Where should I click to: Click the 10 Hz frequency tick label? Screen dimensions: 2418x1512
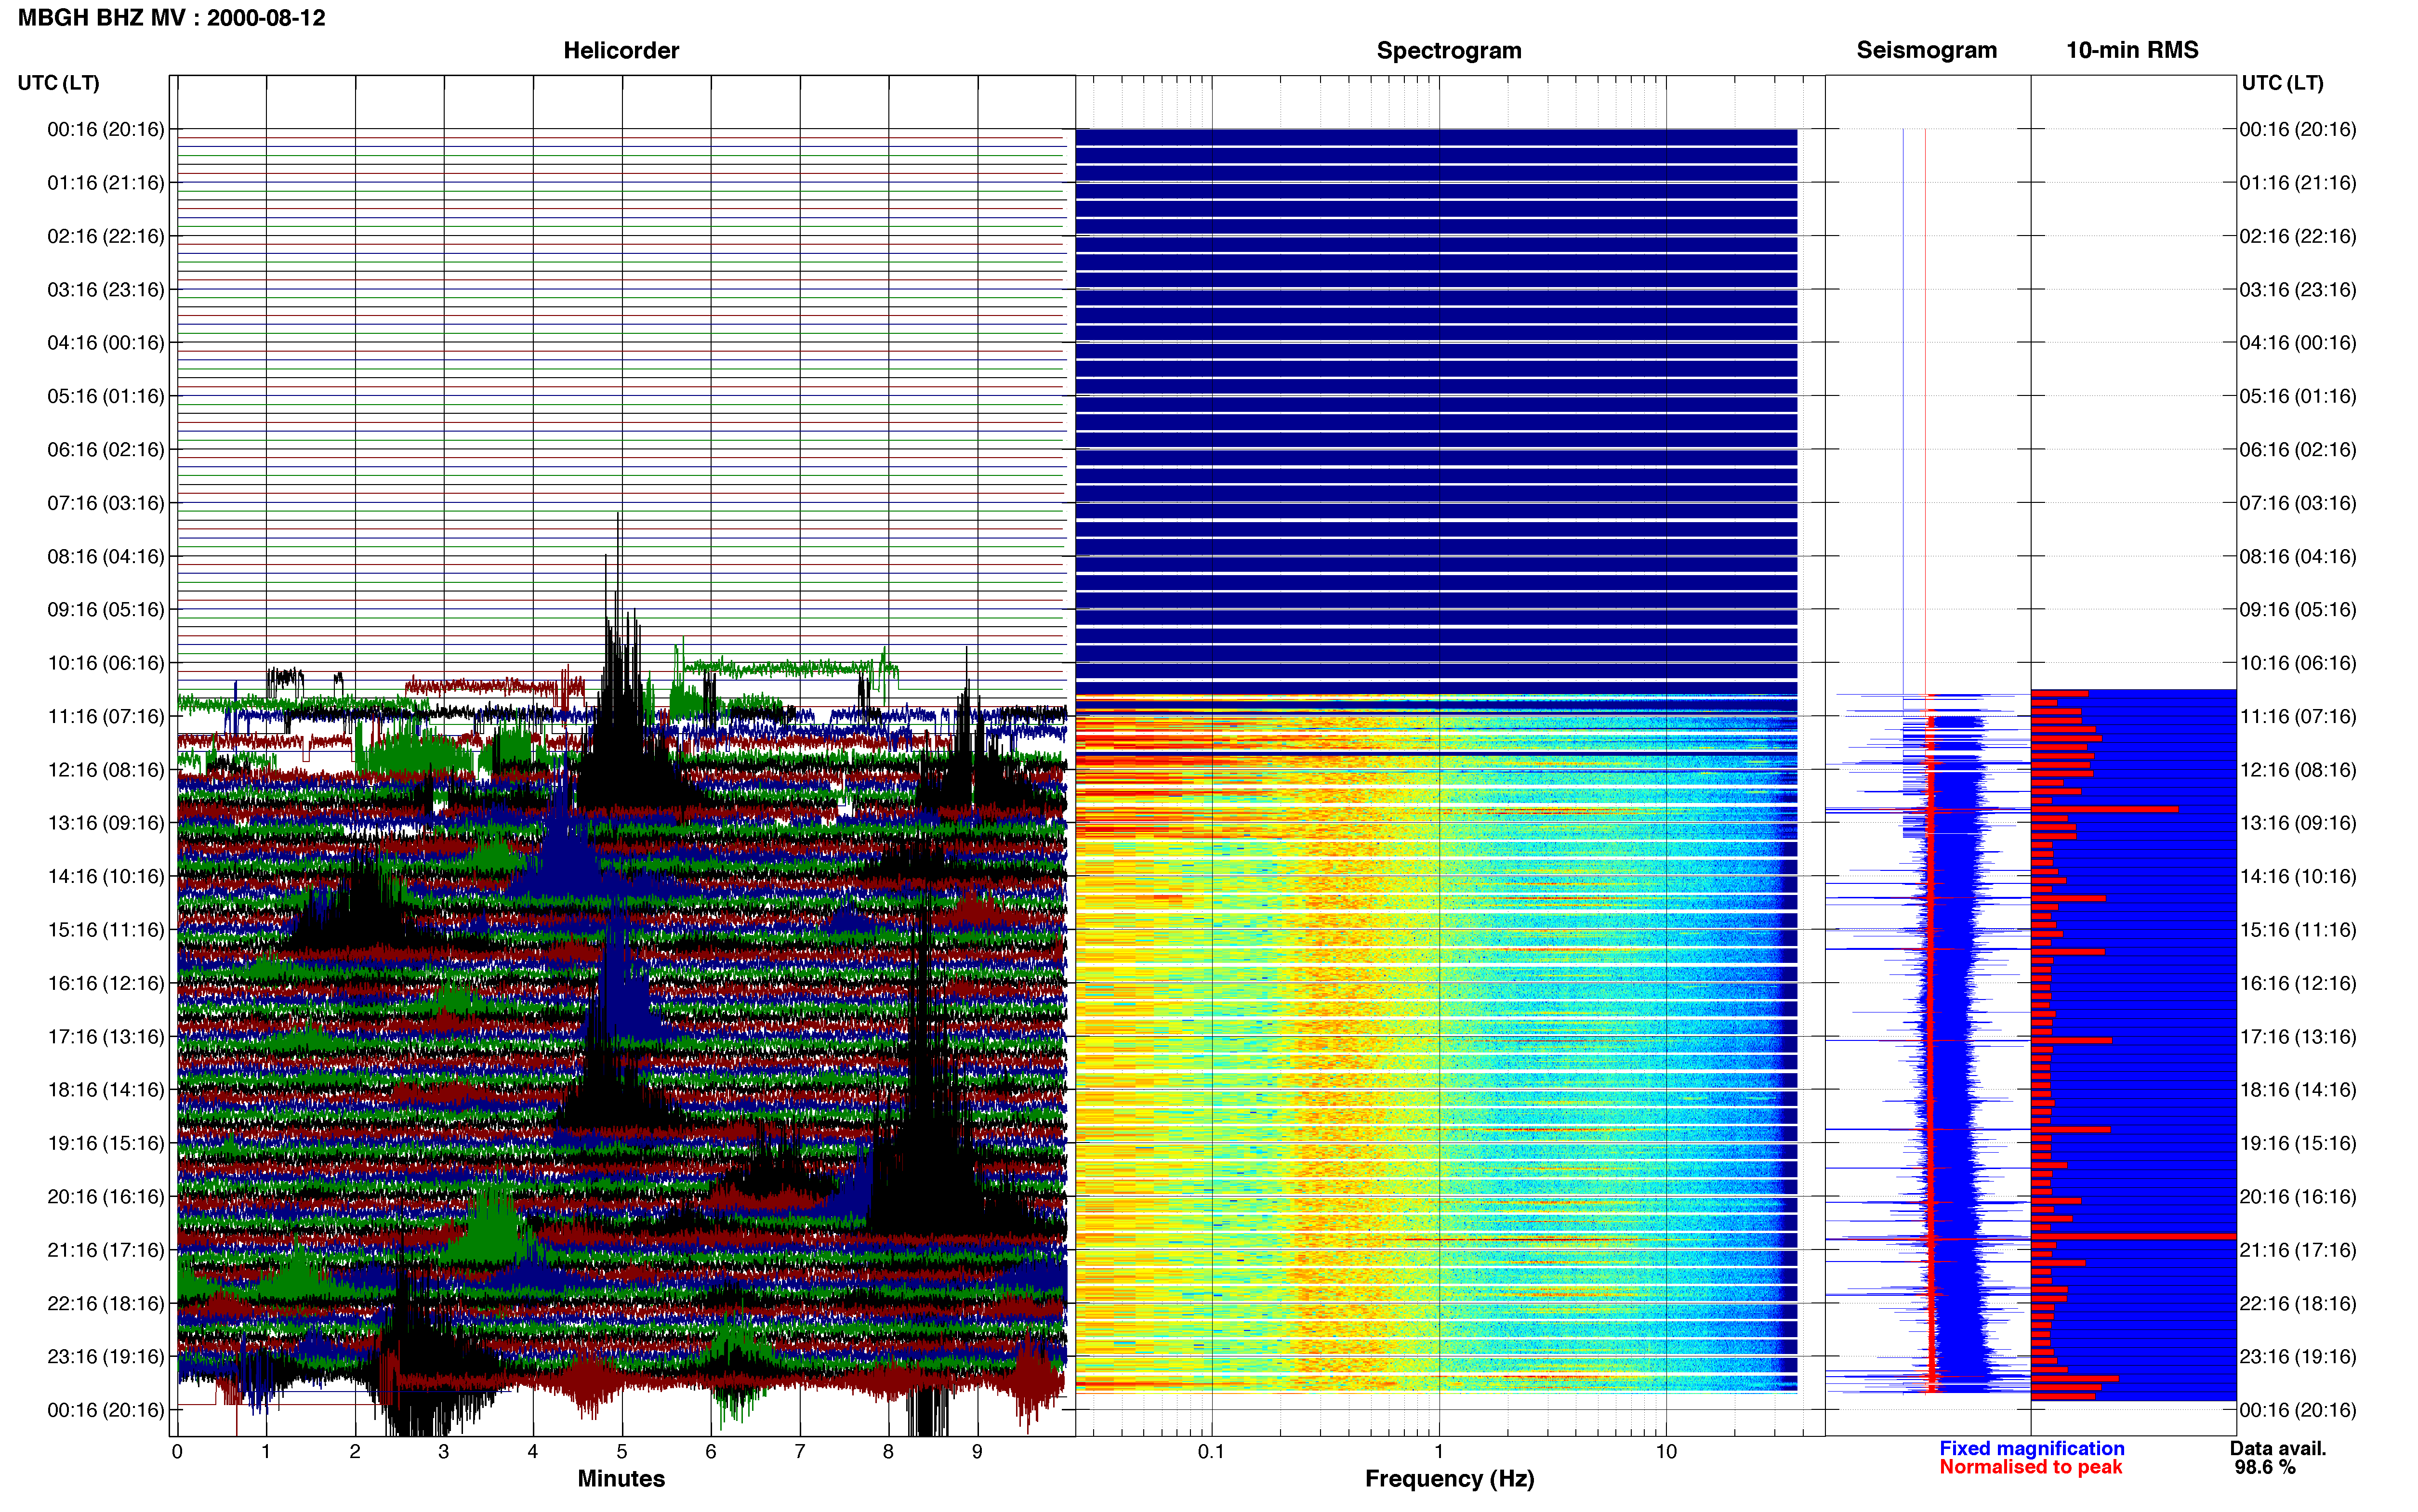pyautogui.click(x=1666, y=1451)
